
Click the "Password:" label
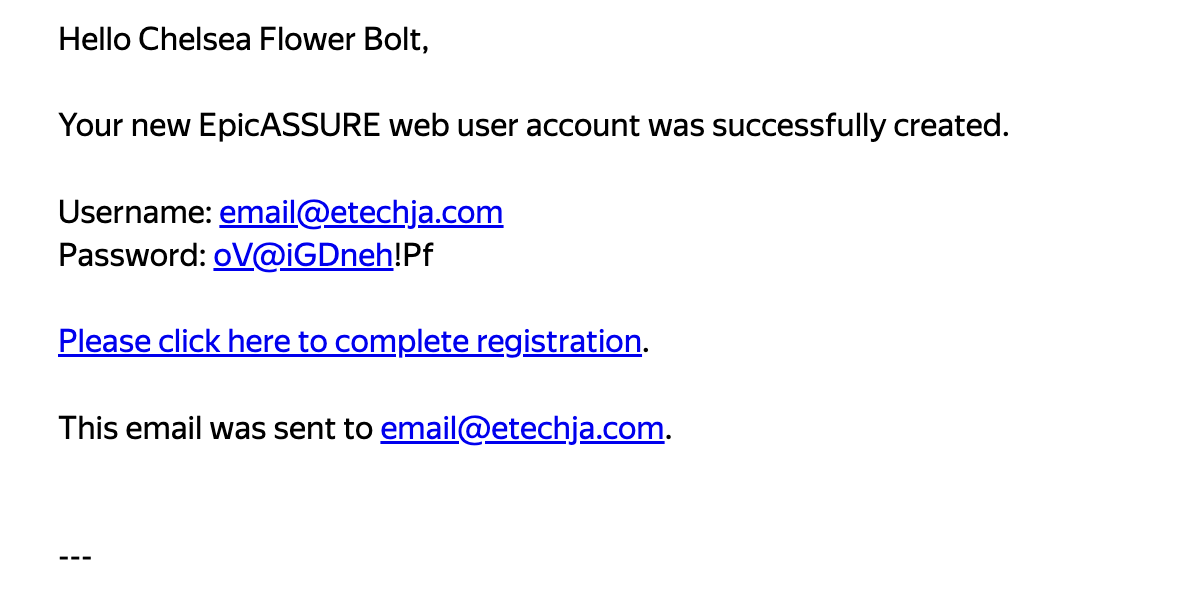pos(132,256)
